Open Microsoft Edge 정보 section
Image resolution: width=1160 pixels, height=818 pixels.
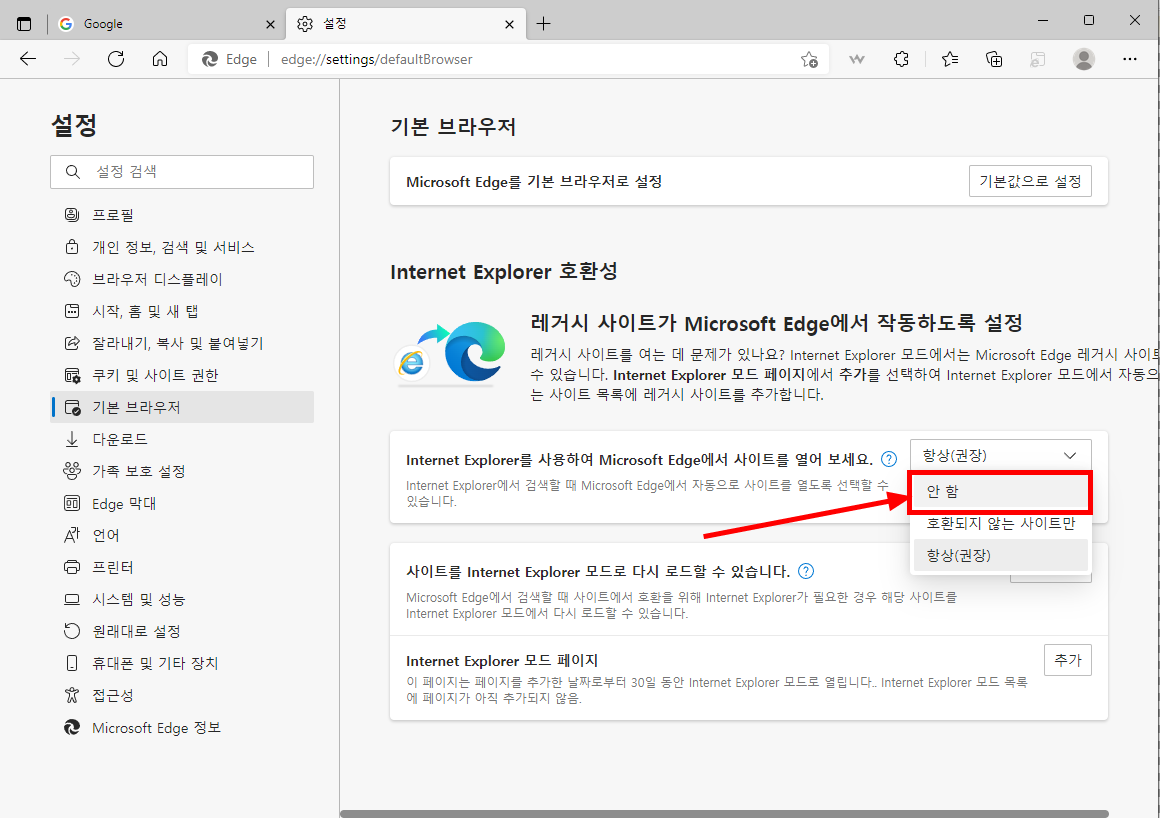(182, 728)
